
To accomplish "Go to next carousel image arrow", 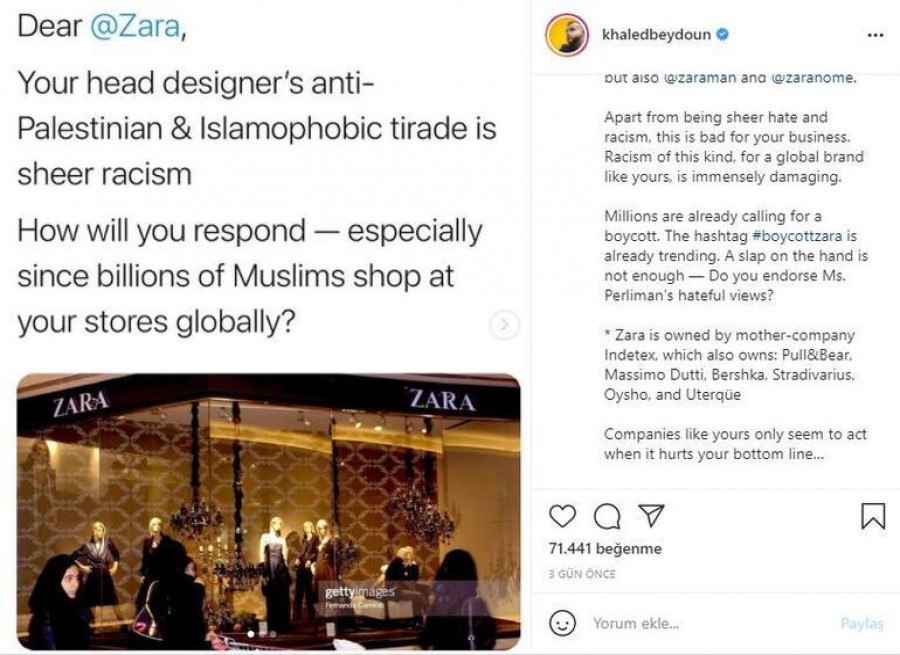I will pos(506,324).
